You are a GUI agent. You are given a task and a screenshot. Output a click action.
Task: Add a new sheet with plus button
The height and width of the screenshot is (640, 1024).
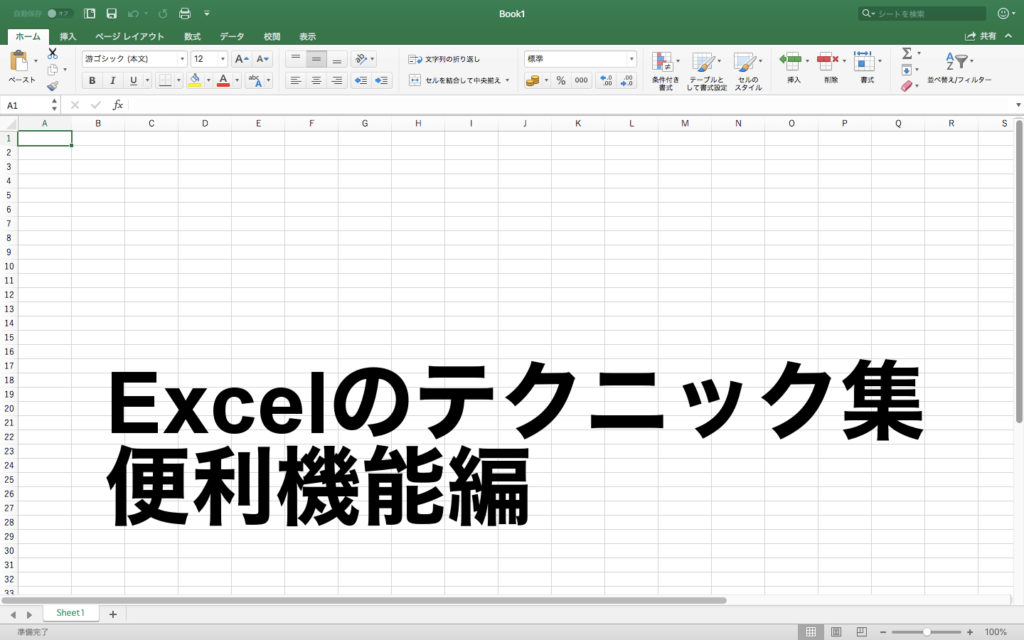point(112,614)
